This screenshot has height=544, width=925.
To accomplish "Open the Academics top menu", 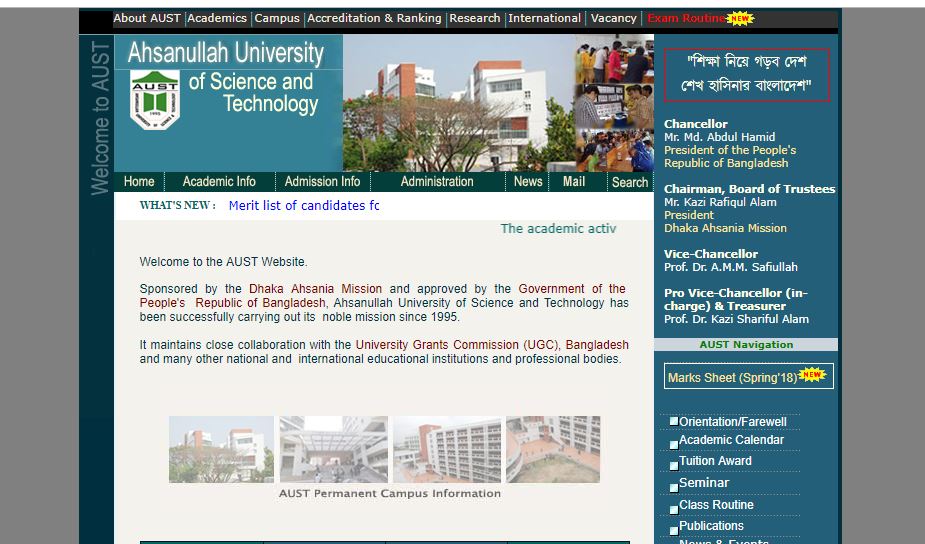I will (x=217, y=18).
